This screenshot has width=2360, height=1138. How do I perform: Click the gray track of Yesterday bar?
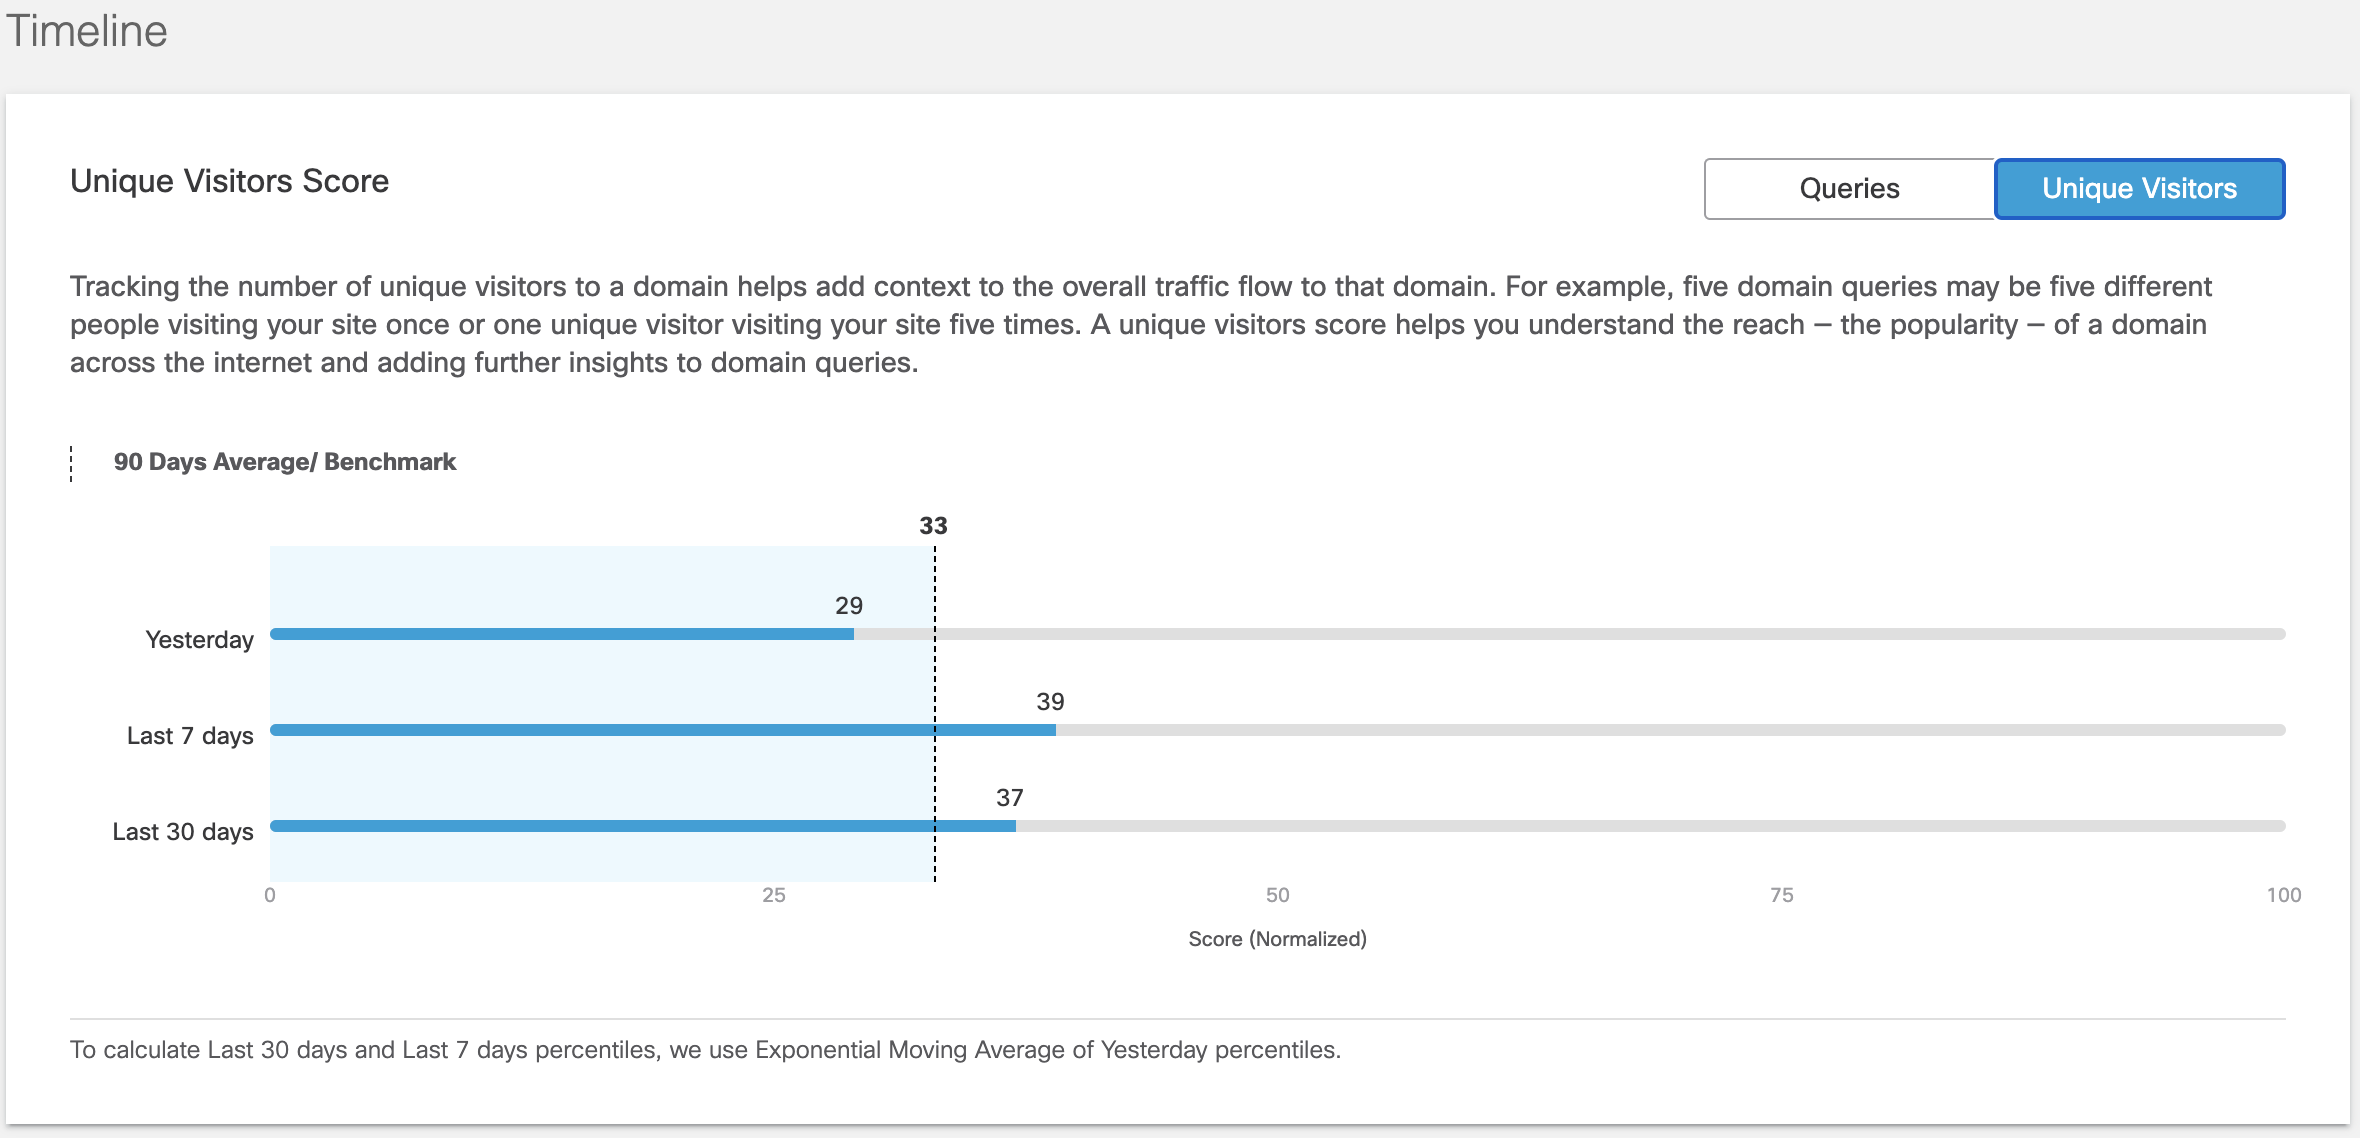click(x=1570, y=634)
